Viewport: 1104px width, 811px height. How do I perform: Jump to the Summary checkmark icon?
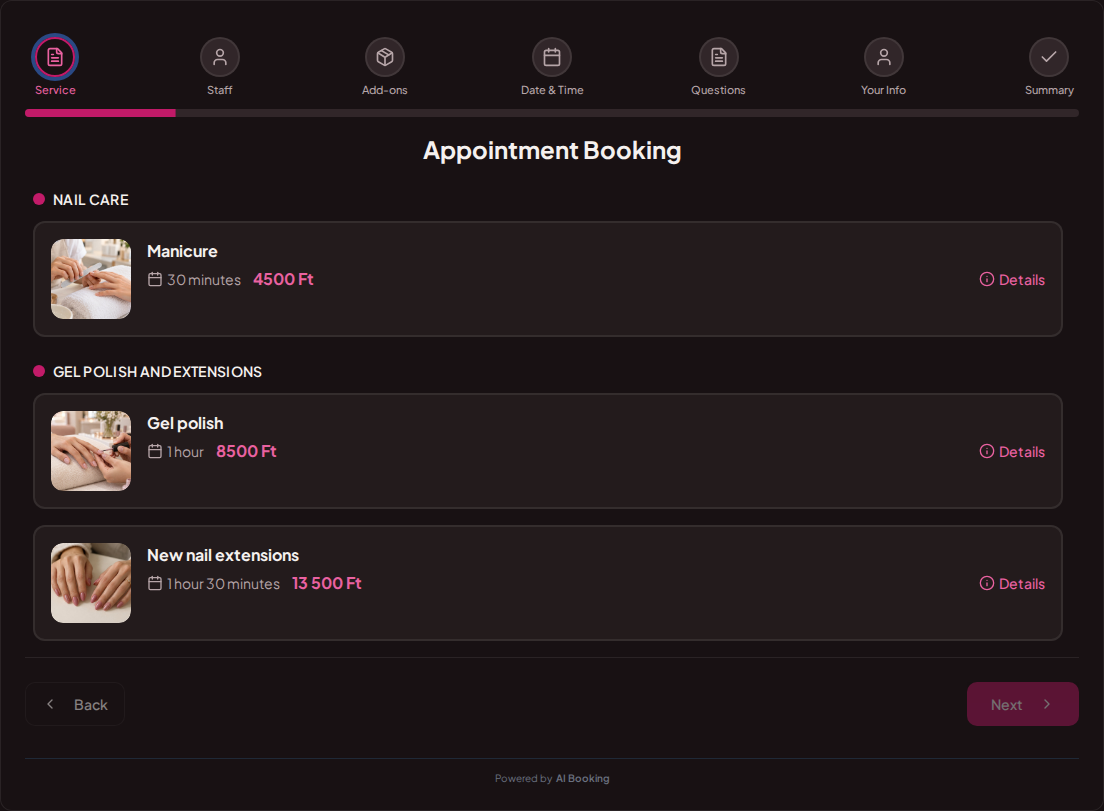coord(1049,57)
